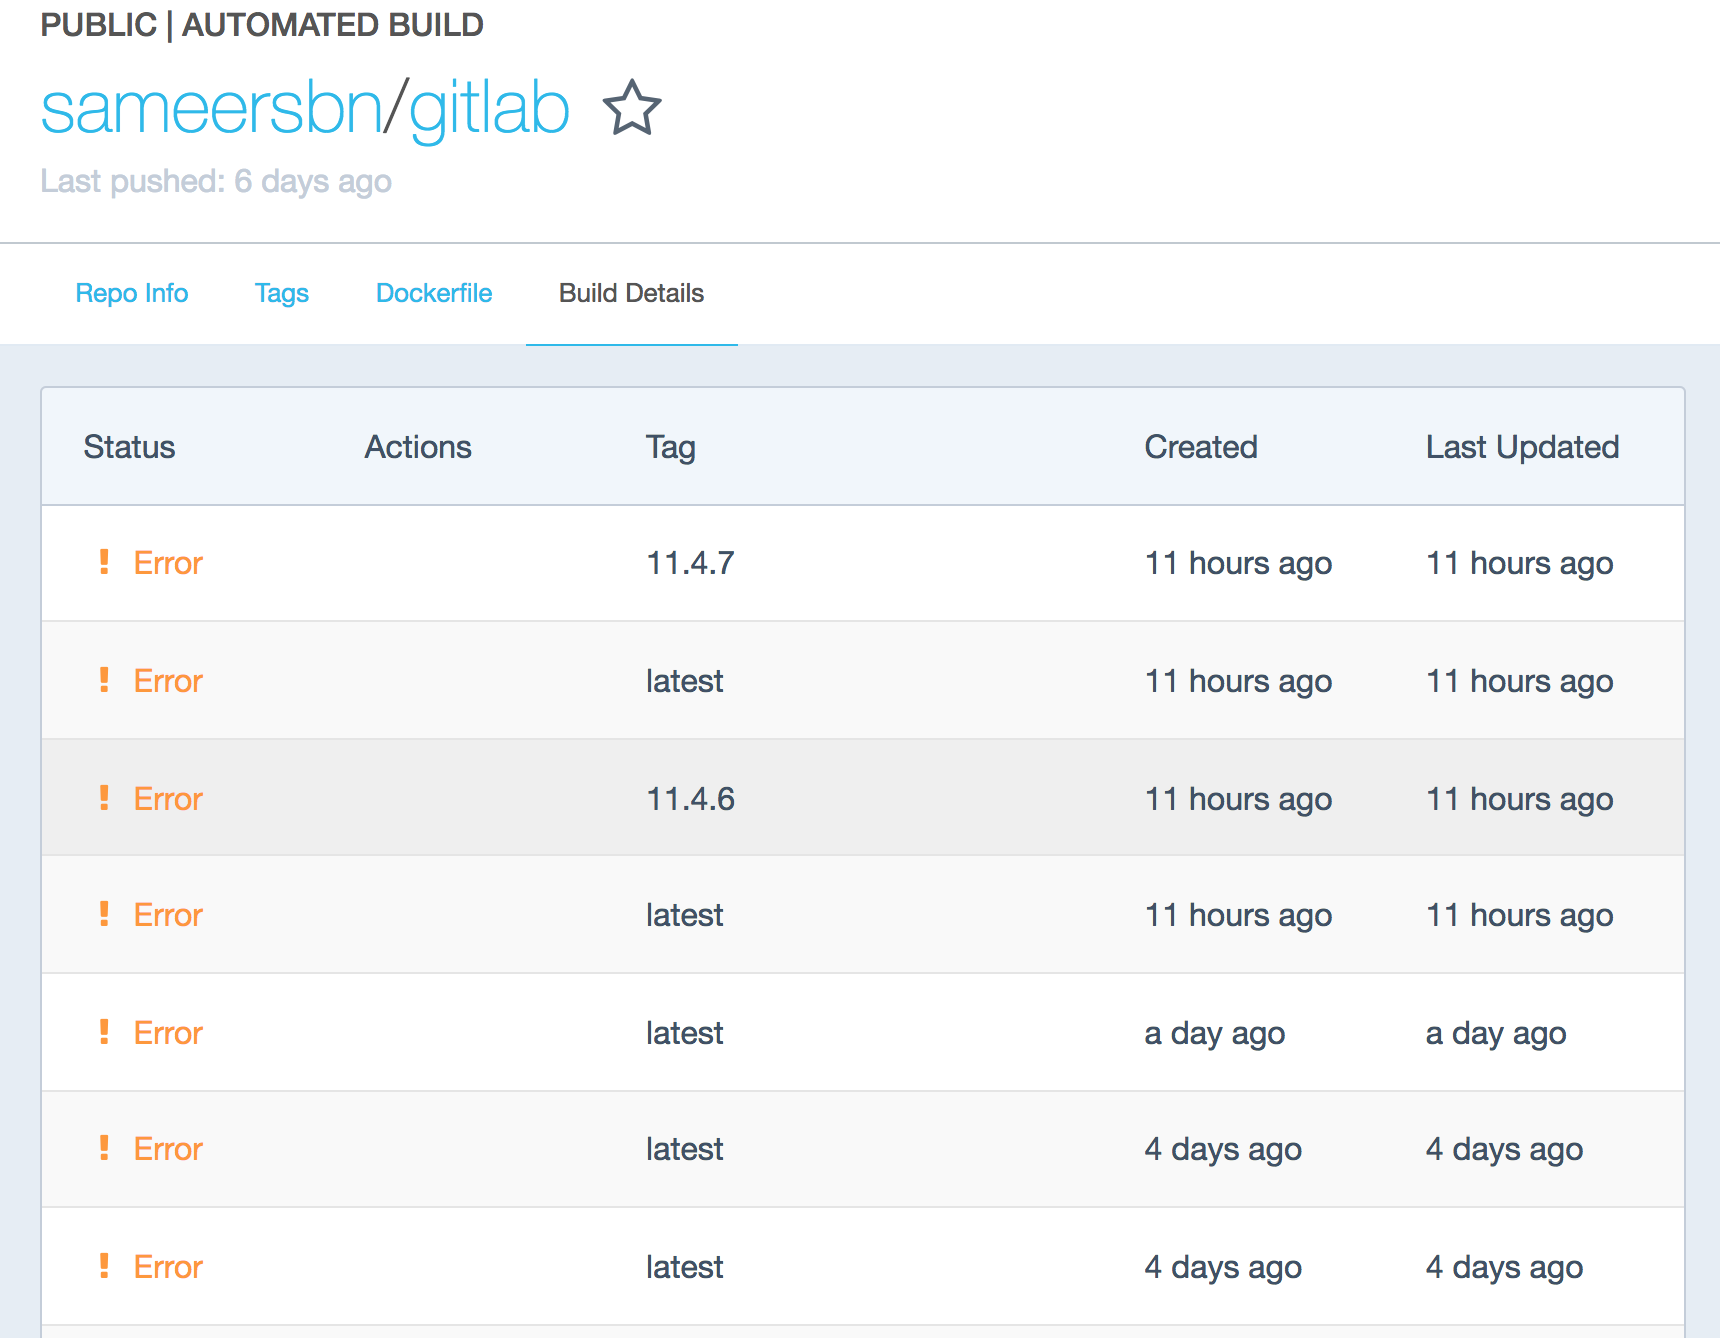Image resolution: width=1720 pixels, height=1338 pixels.
Task: Select the tag cell '11.4.6'
Action: (691, 799)
